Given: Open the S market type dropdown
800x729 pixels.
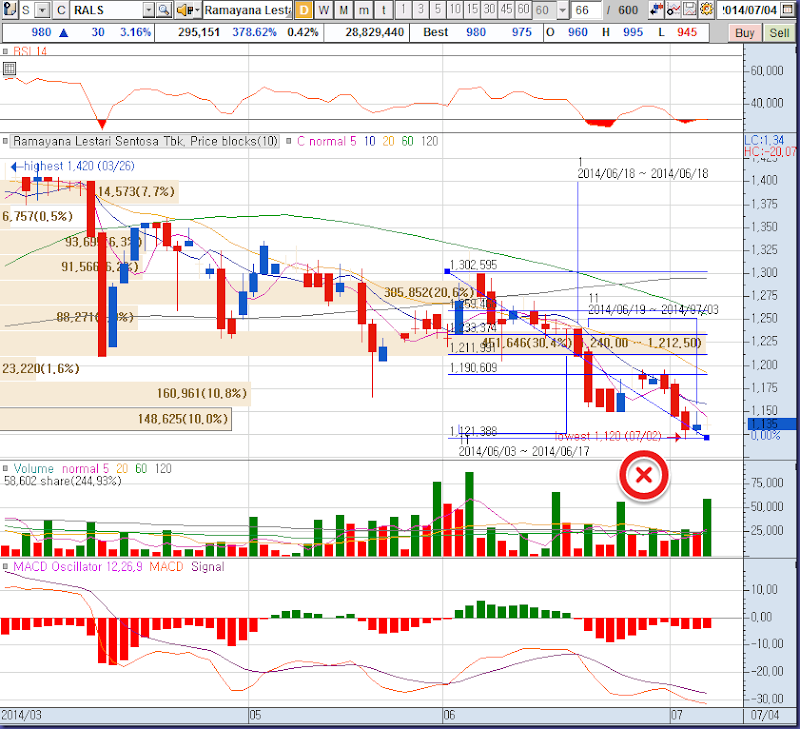Looking at the screenshot, I should (x=43, y=10).
